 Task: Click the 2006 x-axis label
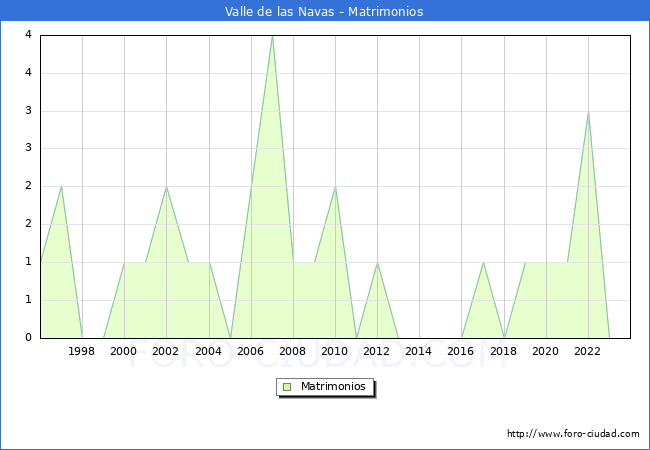tap(250, 351)
